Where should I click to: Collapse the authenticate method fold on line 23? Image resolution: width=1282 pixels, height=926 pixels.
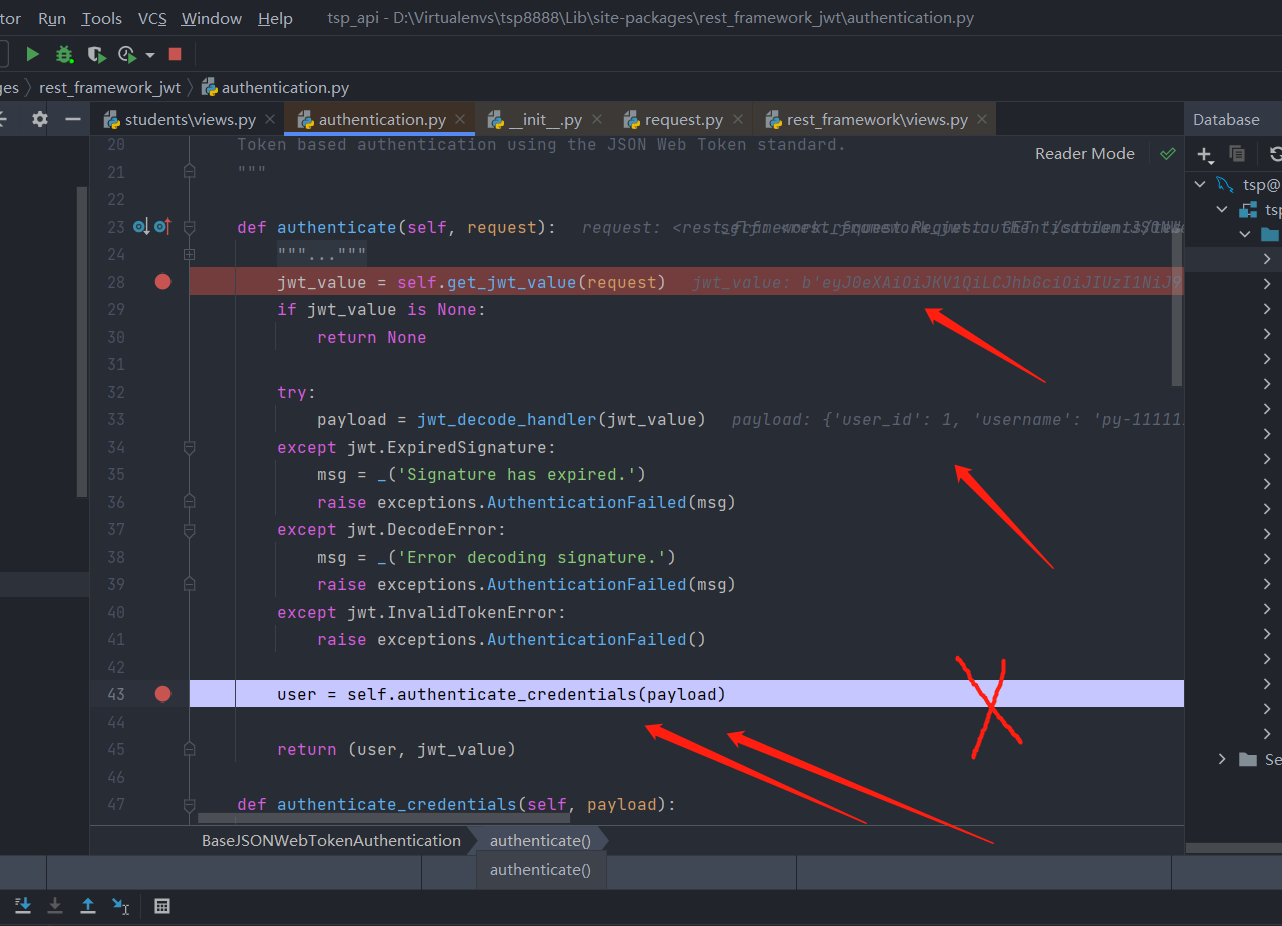pos(189,227)
